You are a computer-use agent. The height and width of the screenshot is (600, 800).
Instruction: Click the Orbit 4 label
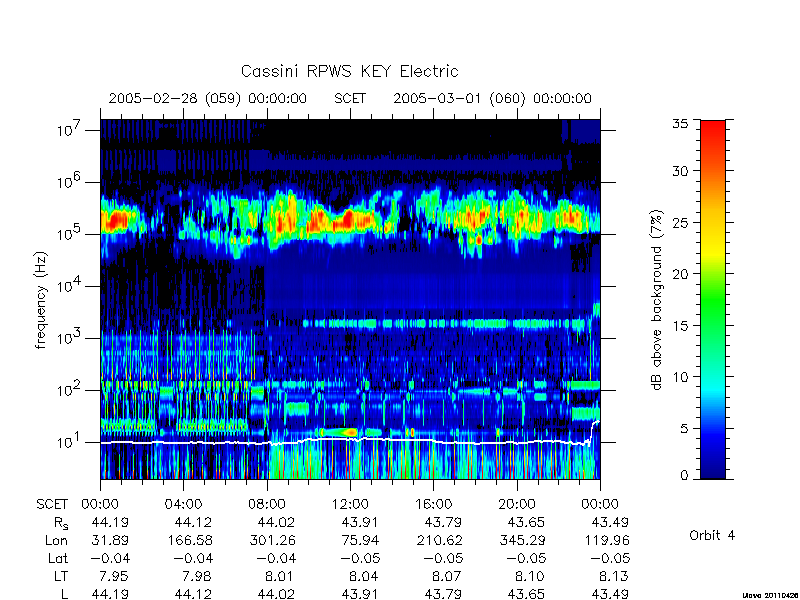(712, 535)
